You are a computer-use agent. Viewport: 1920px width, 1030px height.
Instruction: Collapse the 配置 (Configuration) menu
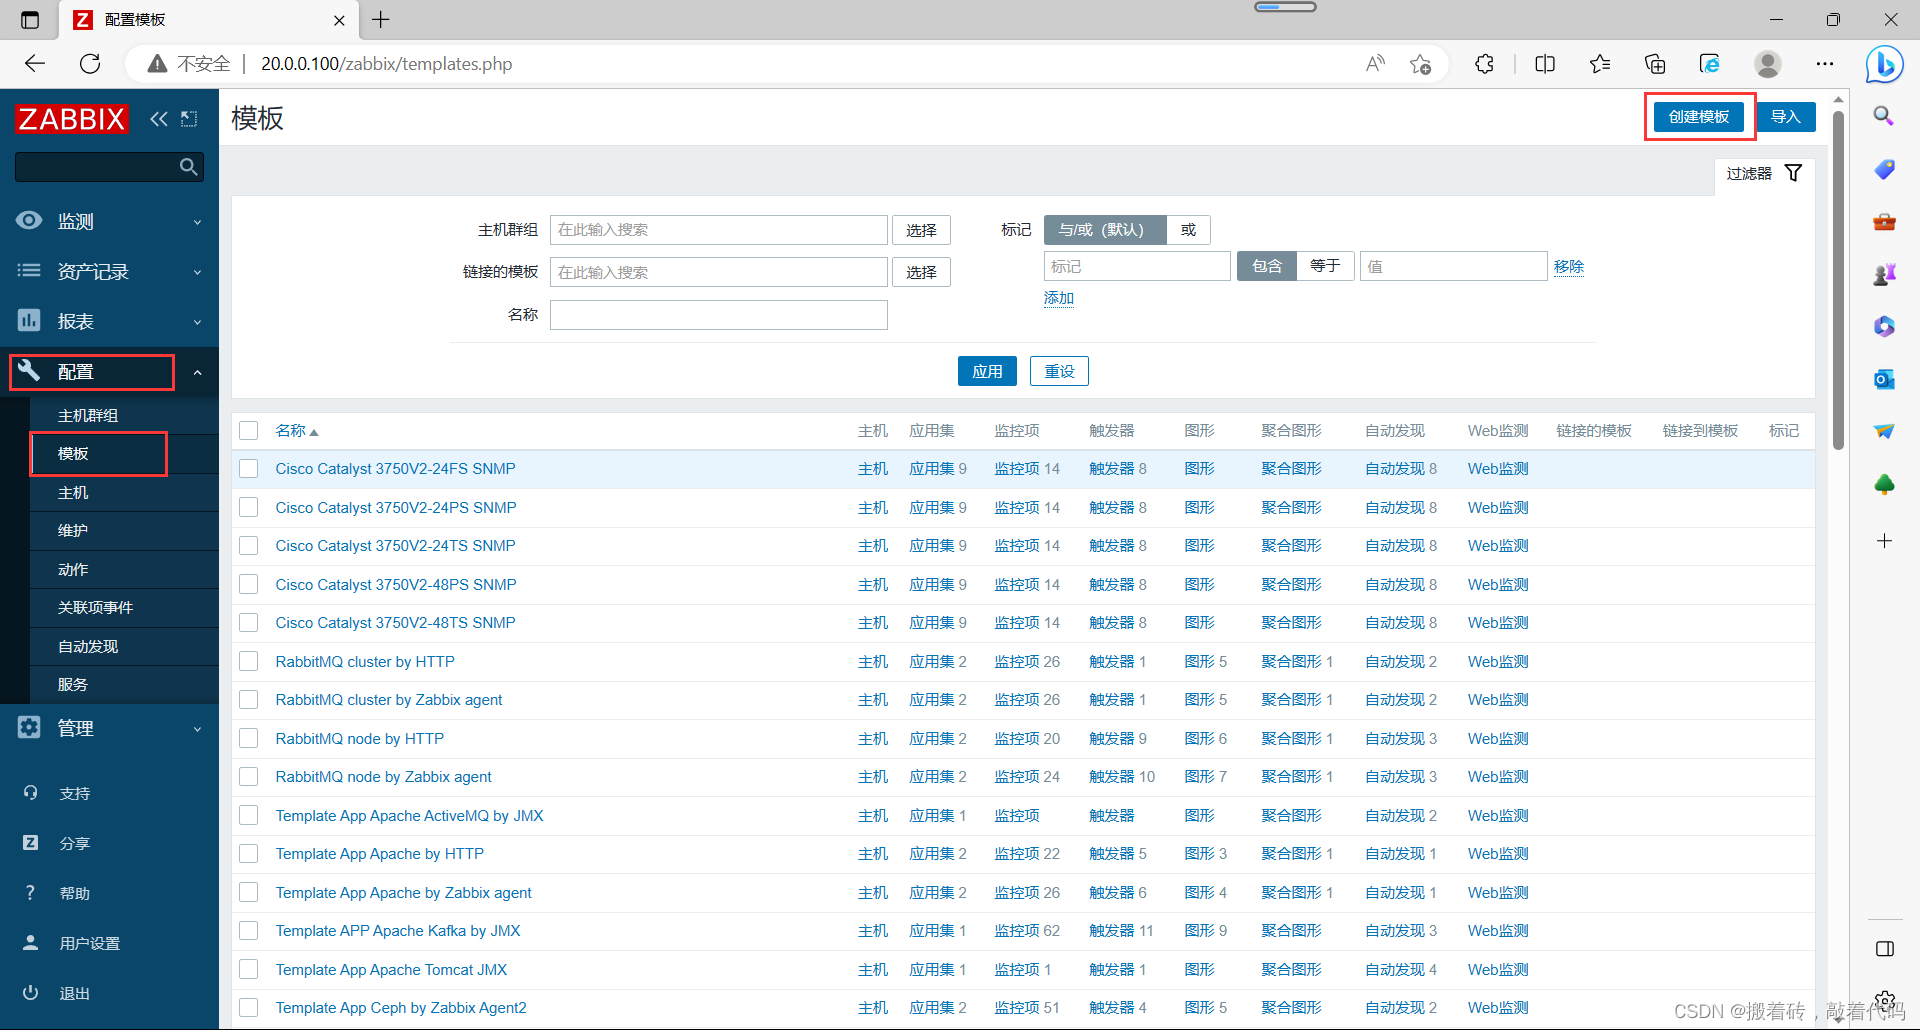110,371
